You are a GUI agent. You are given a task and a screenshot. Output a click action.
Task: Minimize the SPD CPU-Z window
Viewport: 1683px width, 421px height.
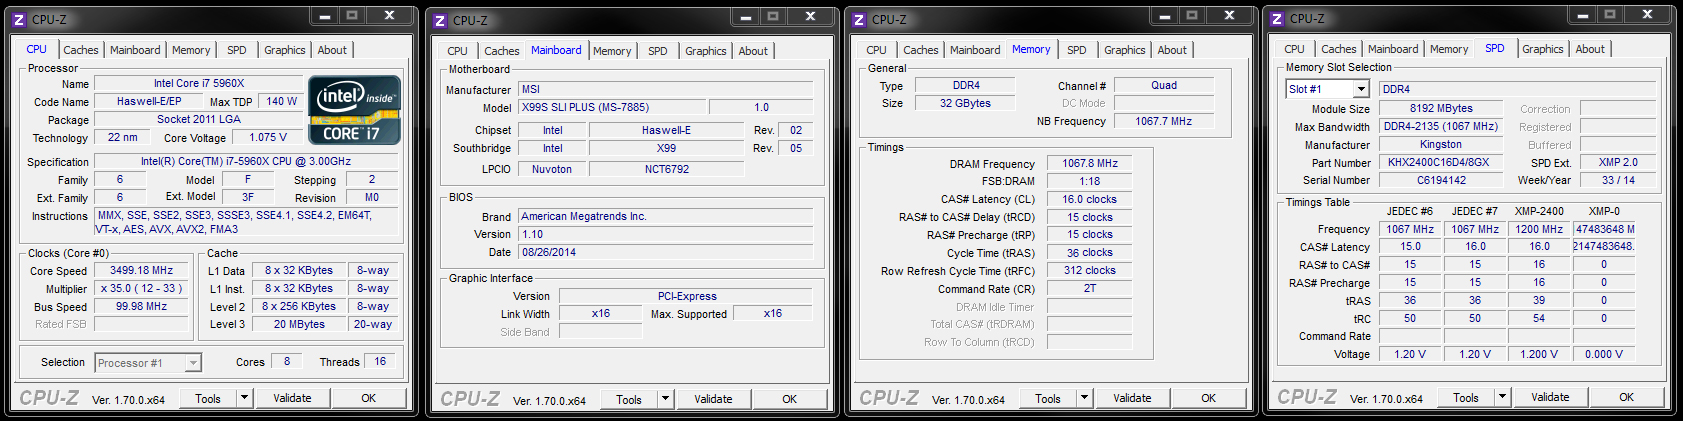click(1582, 15)
